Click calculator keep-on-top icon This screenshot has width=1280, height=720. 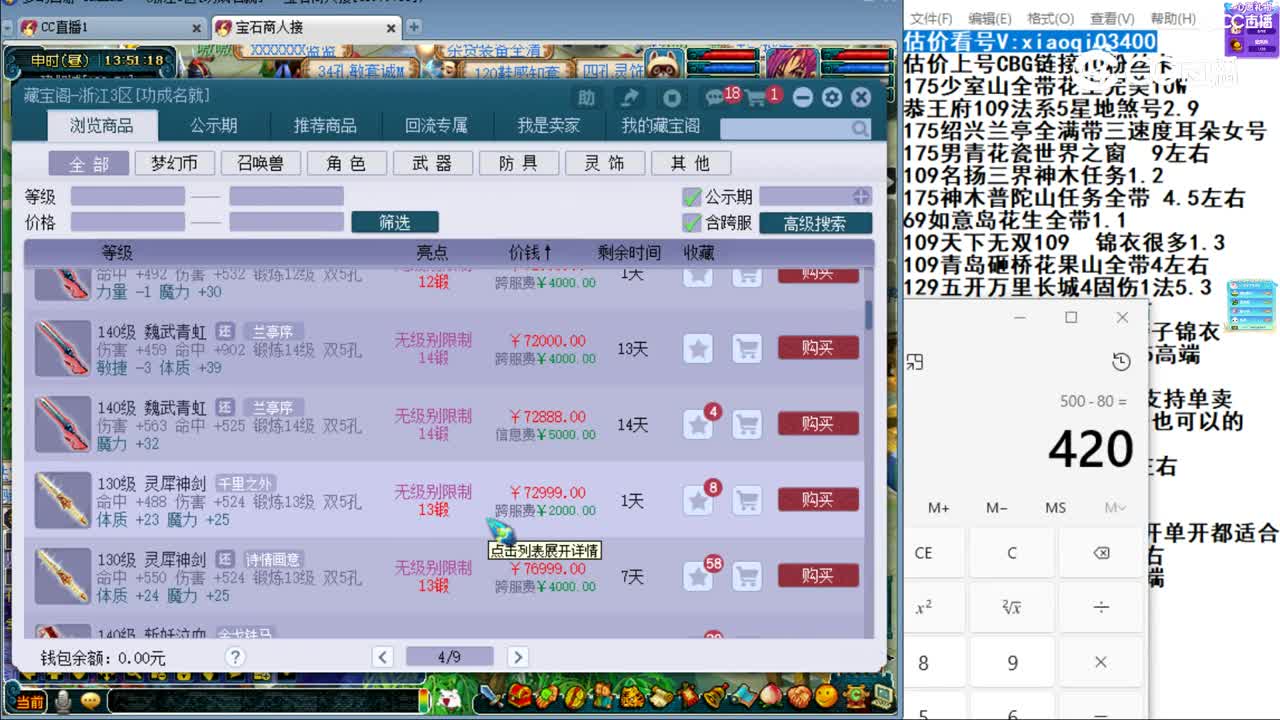pyautogui.click(x=915, y=361)
